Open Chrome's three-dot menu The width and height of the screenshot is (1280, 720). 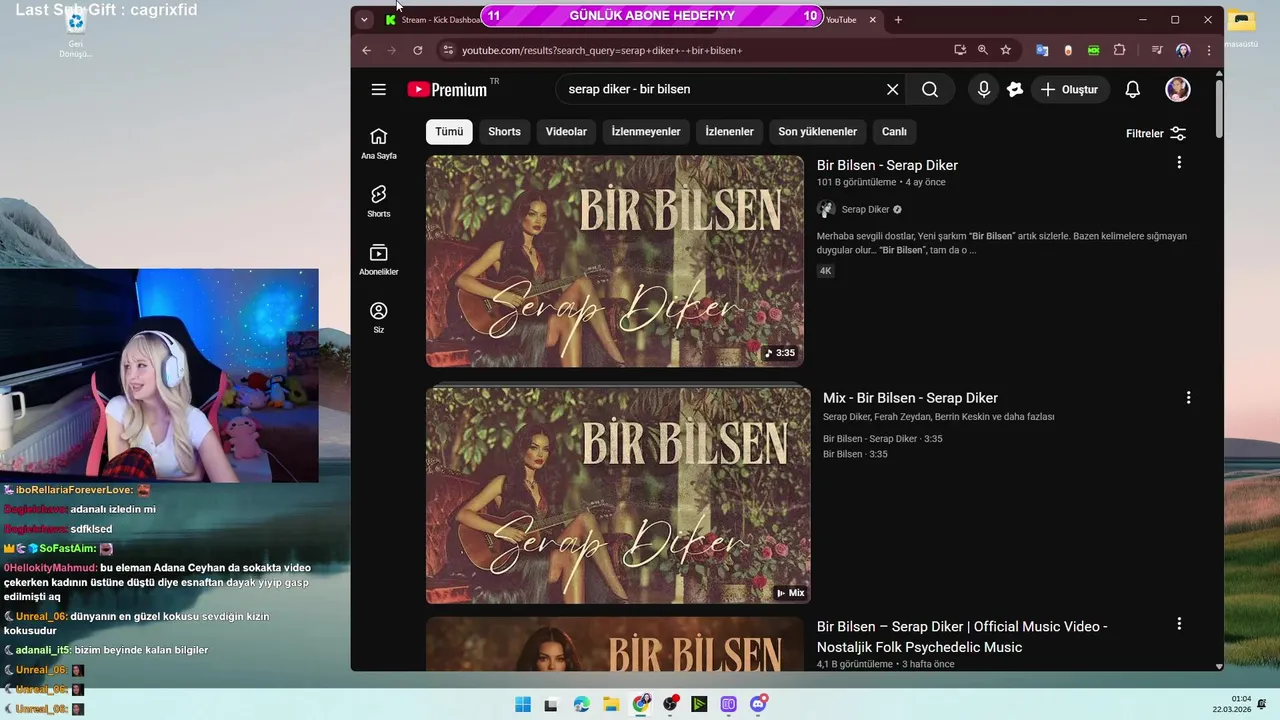(1209, 50)
